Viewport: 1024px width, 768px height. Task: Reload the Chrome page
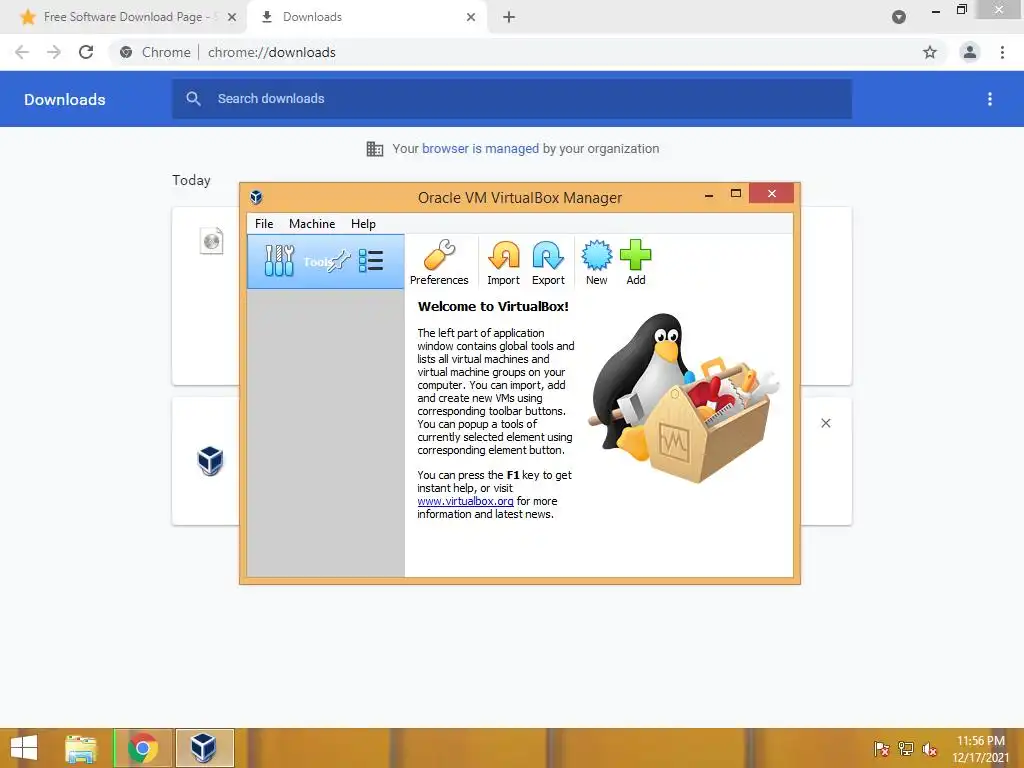86,52
